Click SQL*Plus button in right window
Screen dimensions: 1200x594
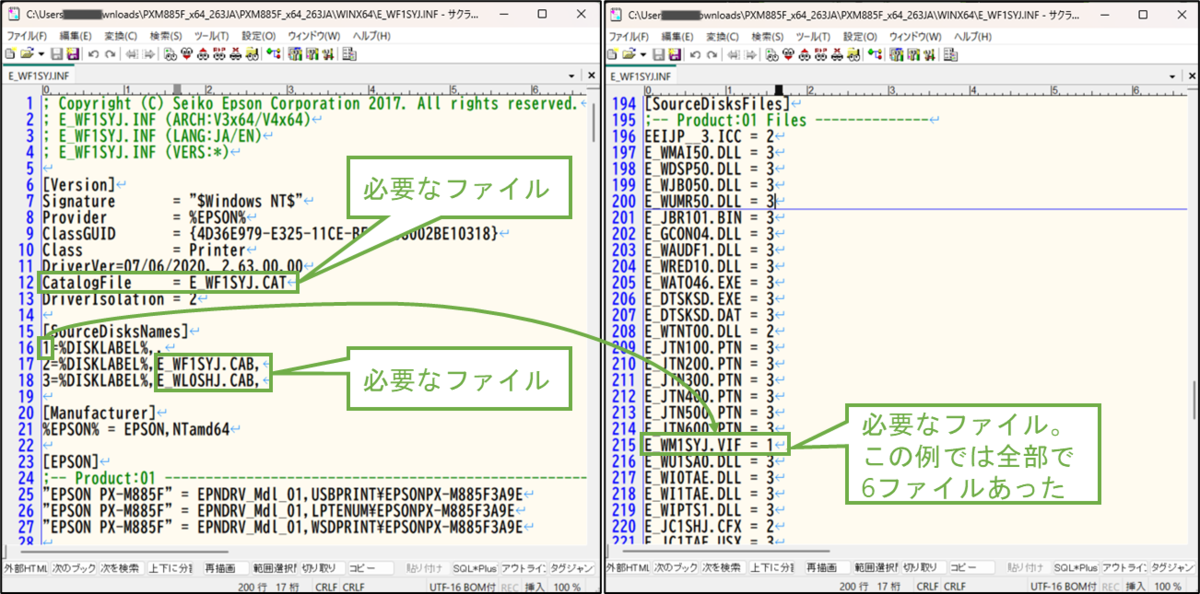(x=1077, y=568)
